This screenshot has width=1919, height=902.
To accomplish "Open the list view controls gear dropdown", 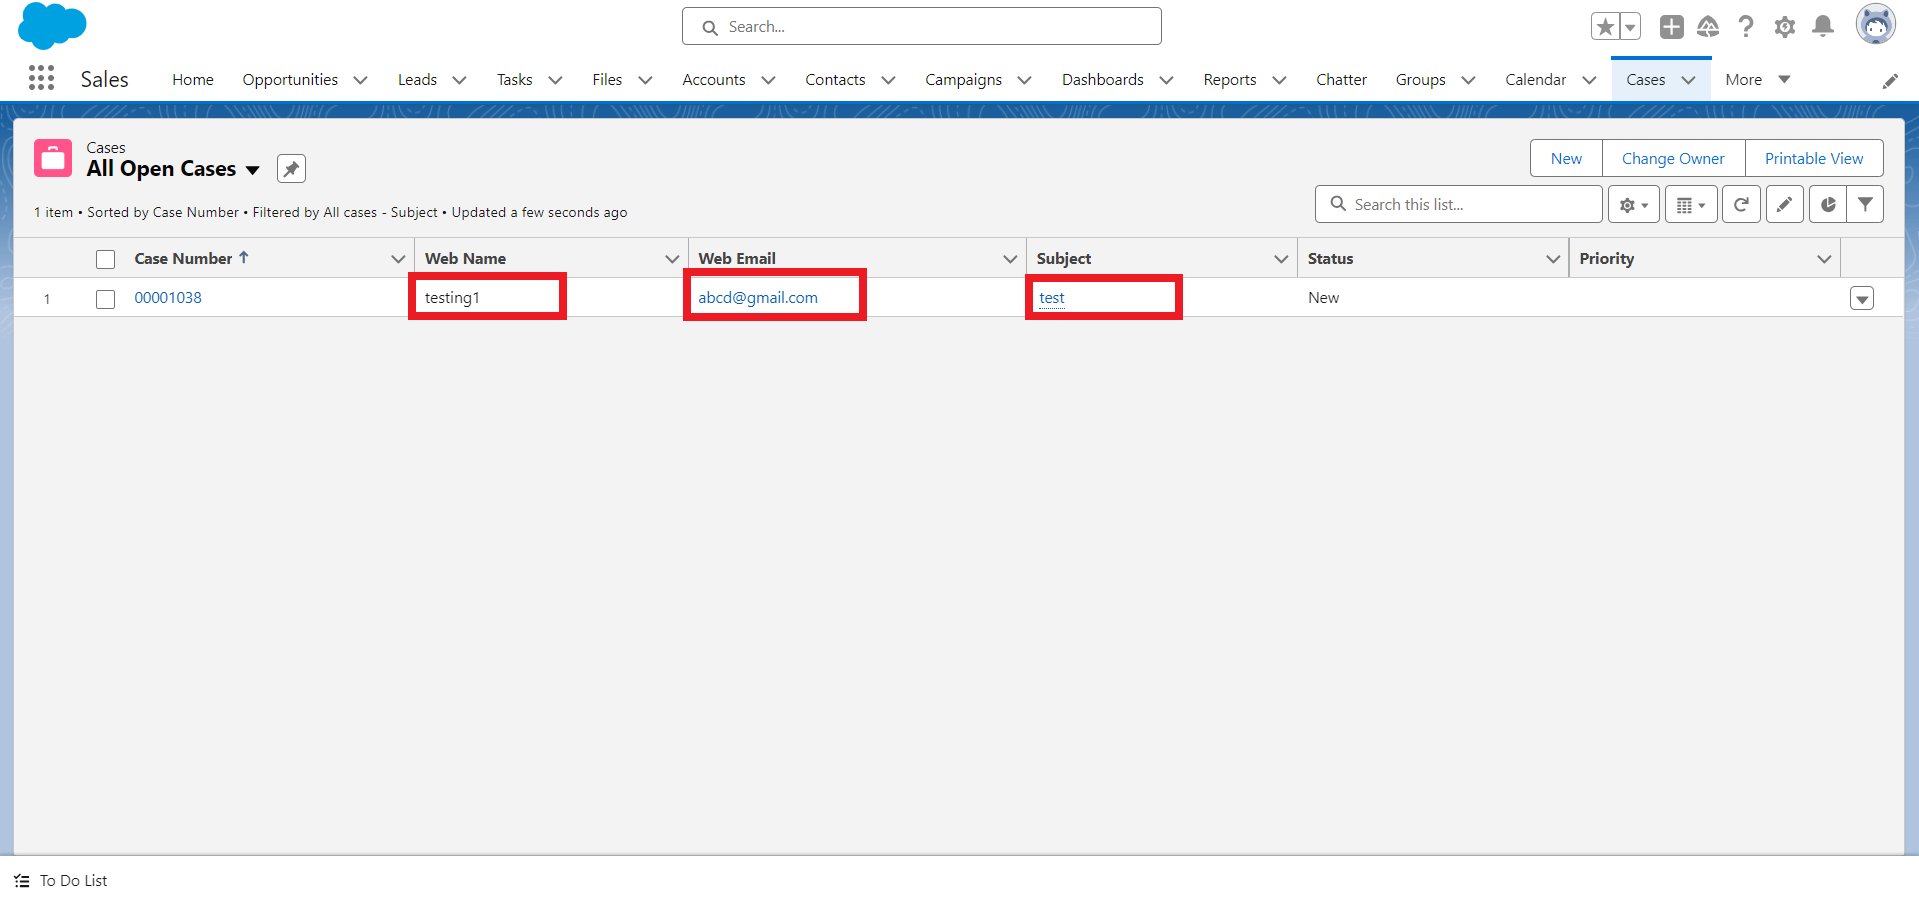I will 1633,205.
